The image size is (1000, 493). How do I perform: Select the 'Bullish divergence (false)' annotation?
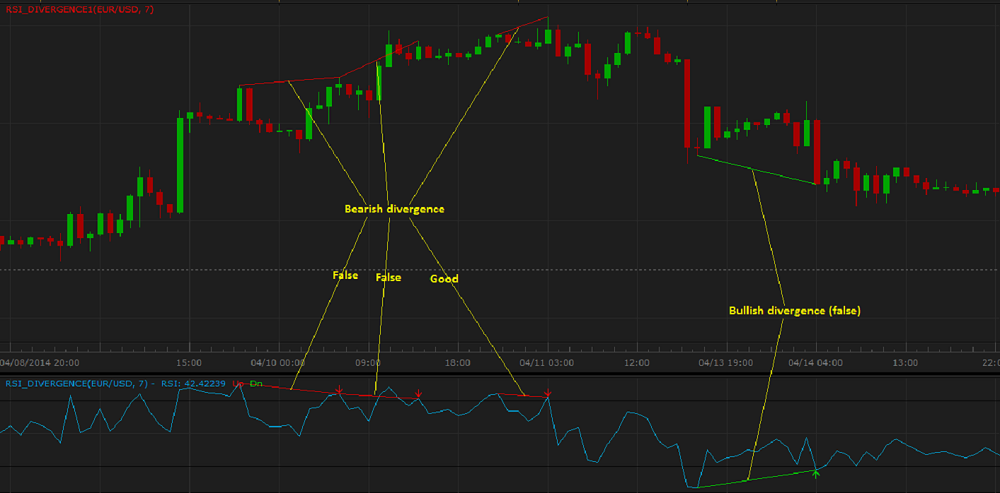pos(794,311)
